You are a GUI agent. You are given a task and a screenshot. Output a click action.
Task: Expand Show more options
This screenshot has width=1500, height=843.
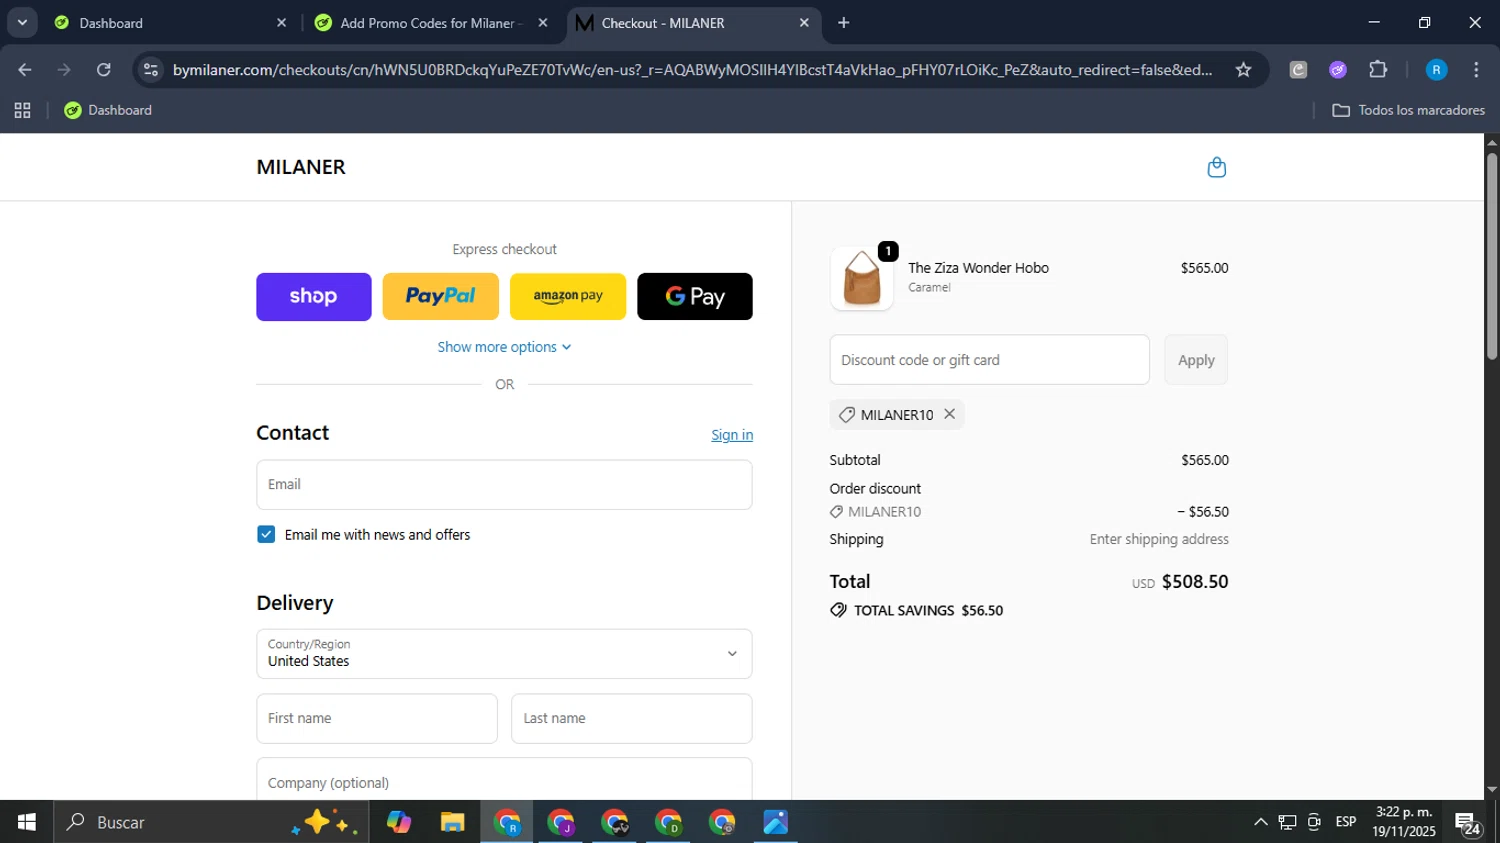[504, 347]
